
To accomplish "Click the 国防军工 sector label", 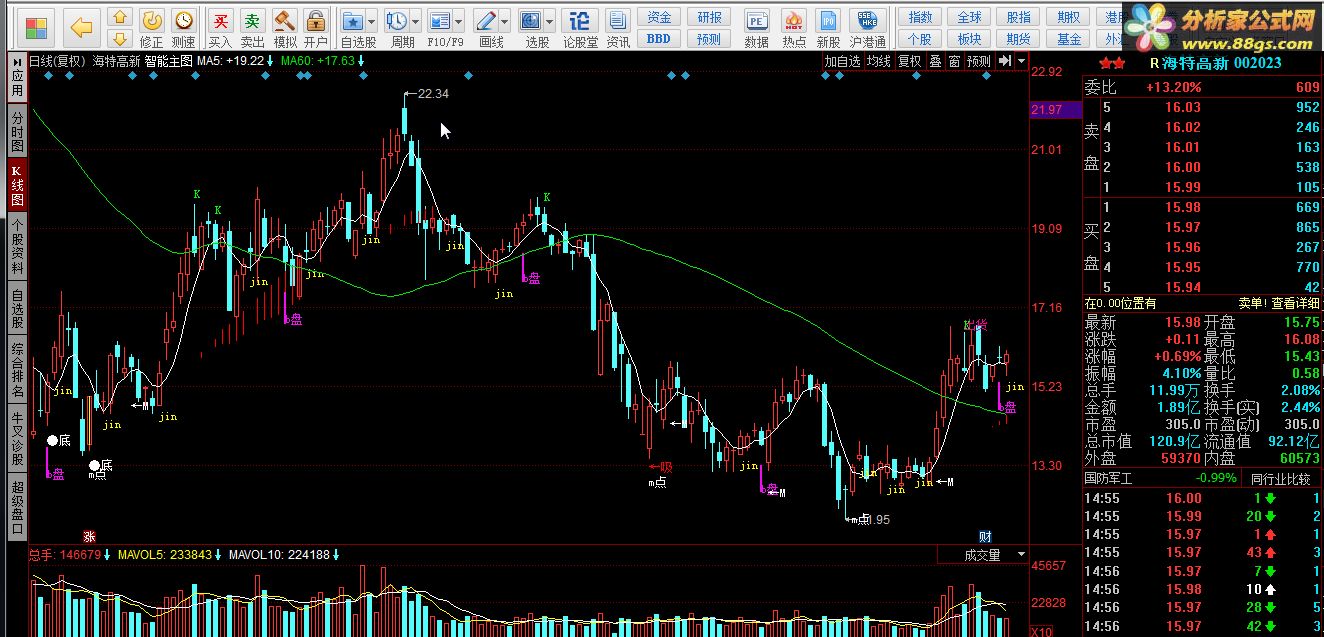I will pos(1109,478).
